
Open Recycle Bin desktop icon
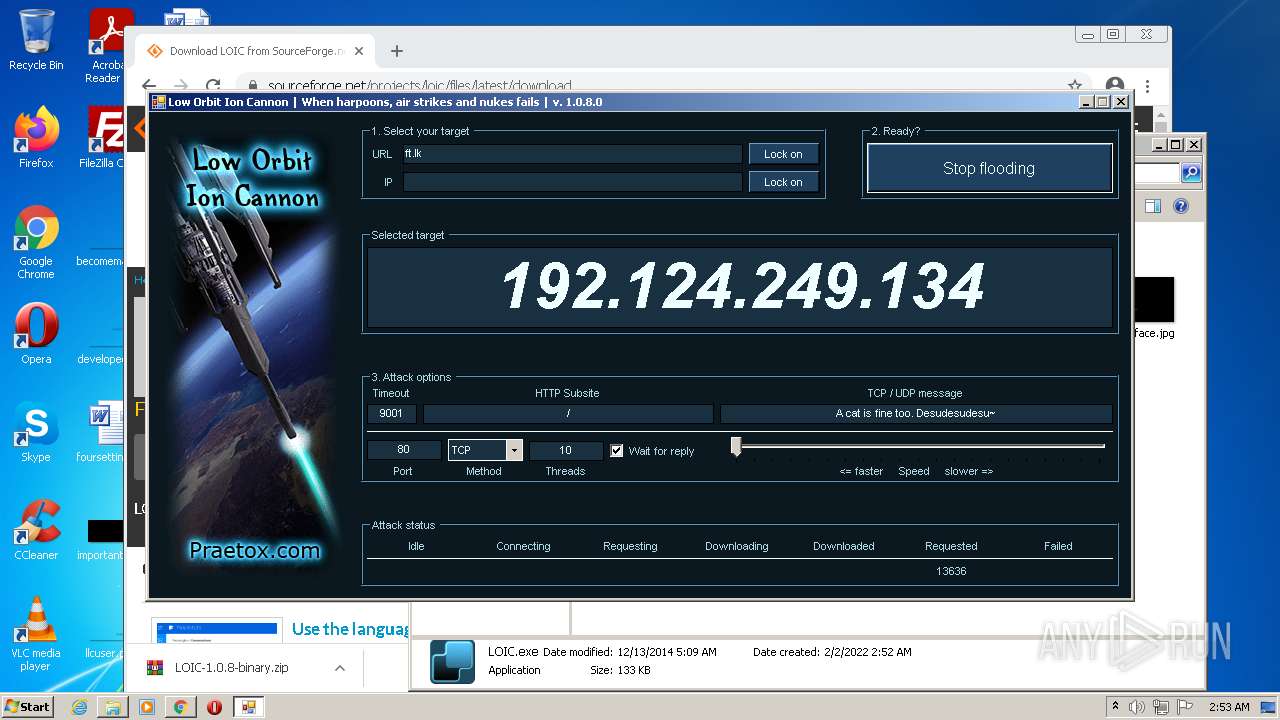[36, 40]
